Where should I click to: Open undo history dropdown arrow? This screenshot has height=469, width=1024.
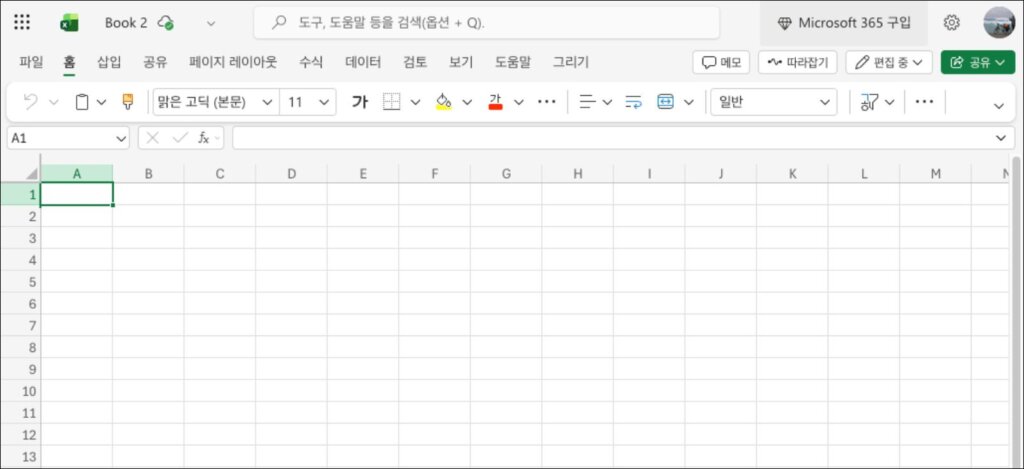point(54,103)
